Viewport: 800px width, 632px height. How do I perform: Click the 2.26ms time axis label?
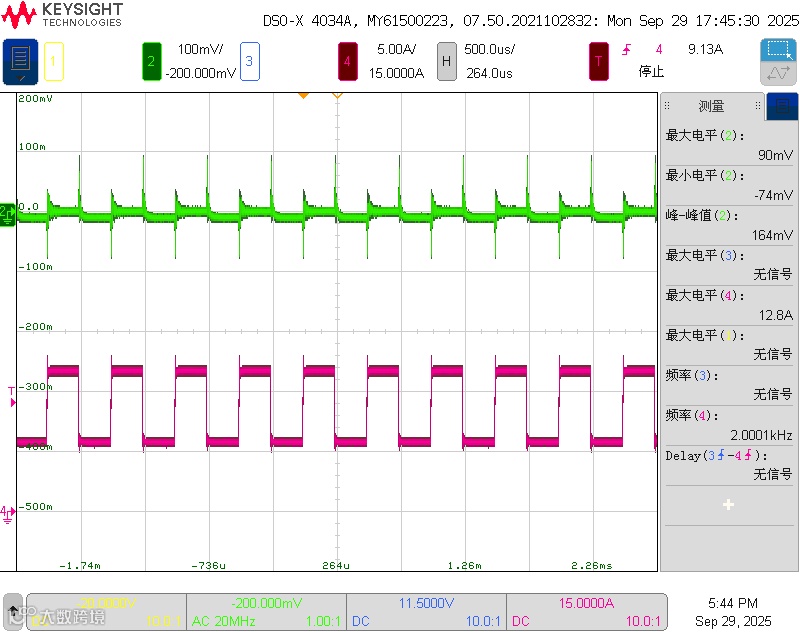click(x=592, y=565)
